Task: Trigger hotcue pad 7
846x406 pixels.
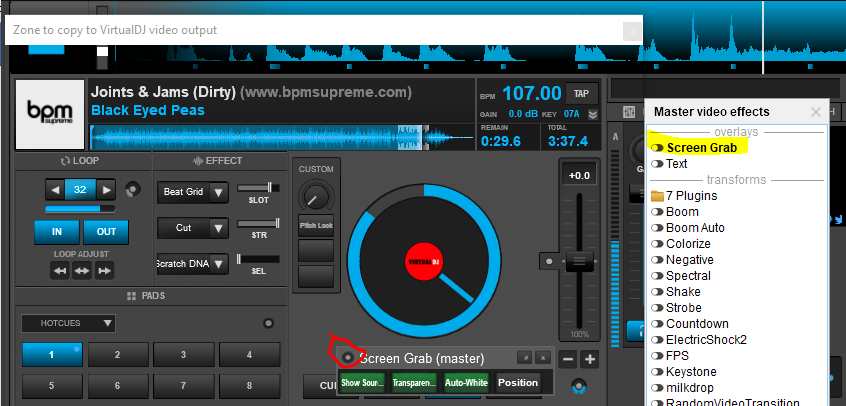Action: [x=183, y=386]
